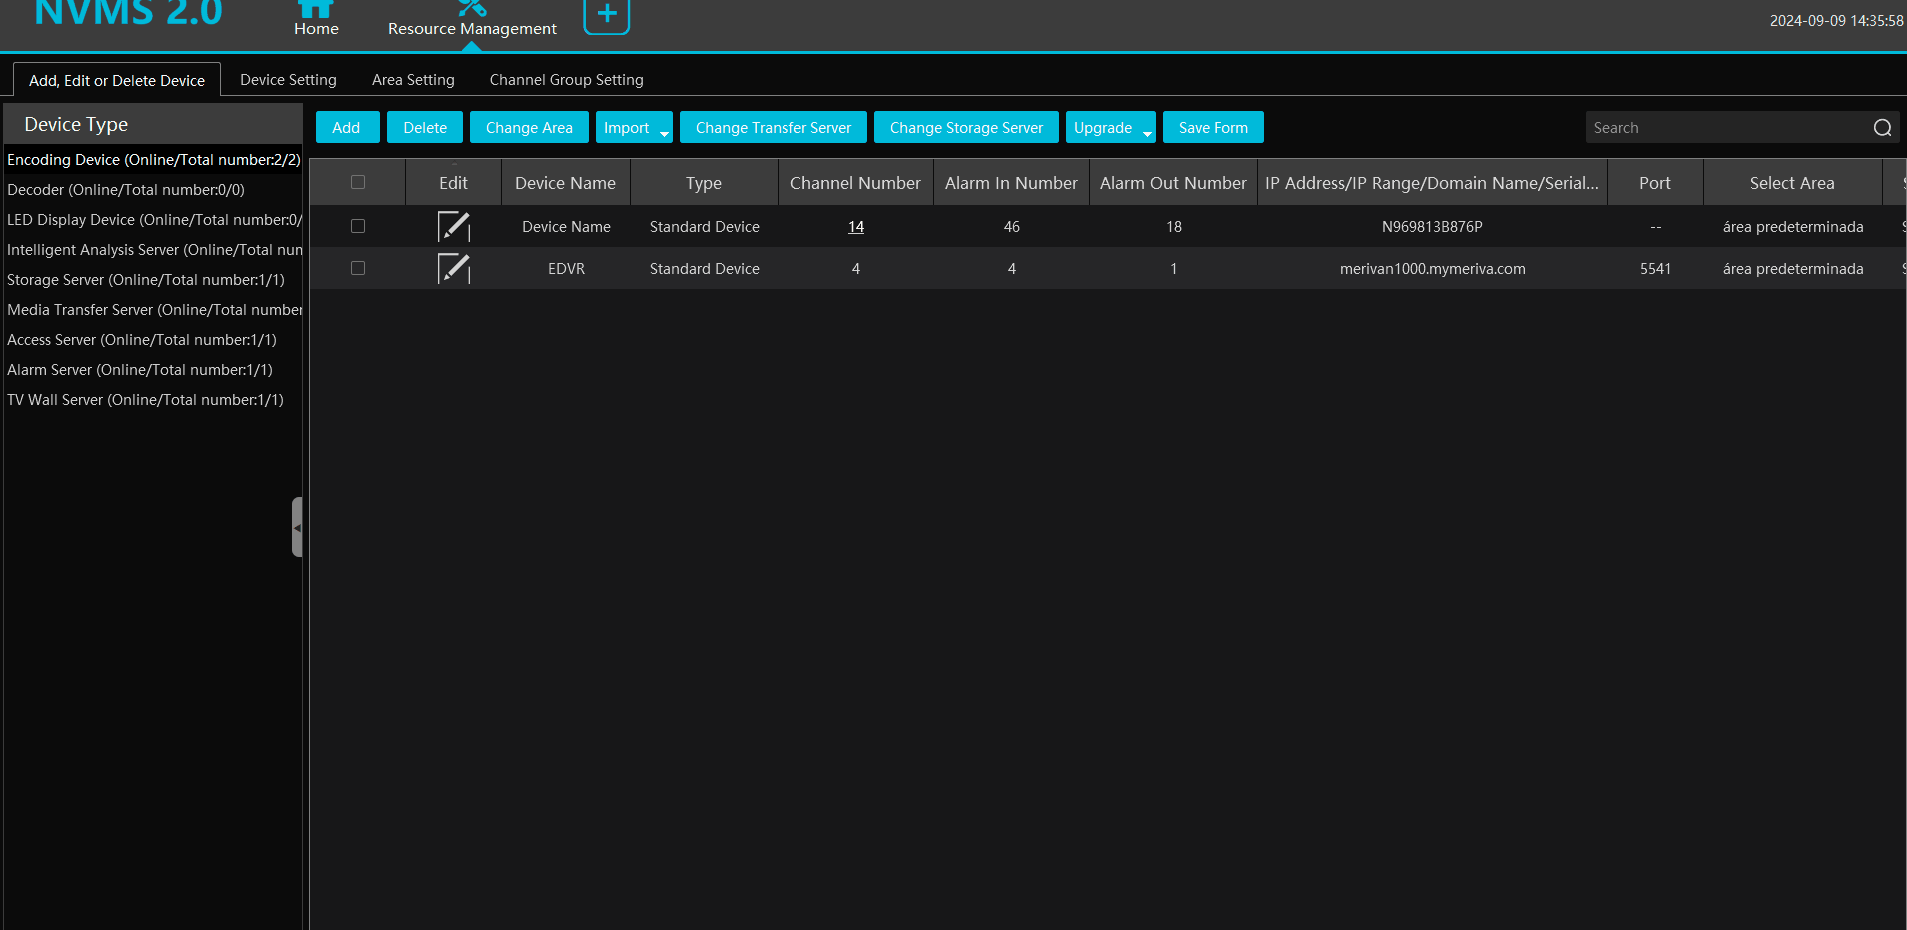1907x930 pixels.
Task: Click inside the Search input field
Action: [x=1725, y=128]
